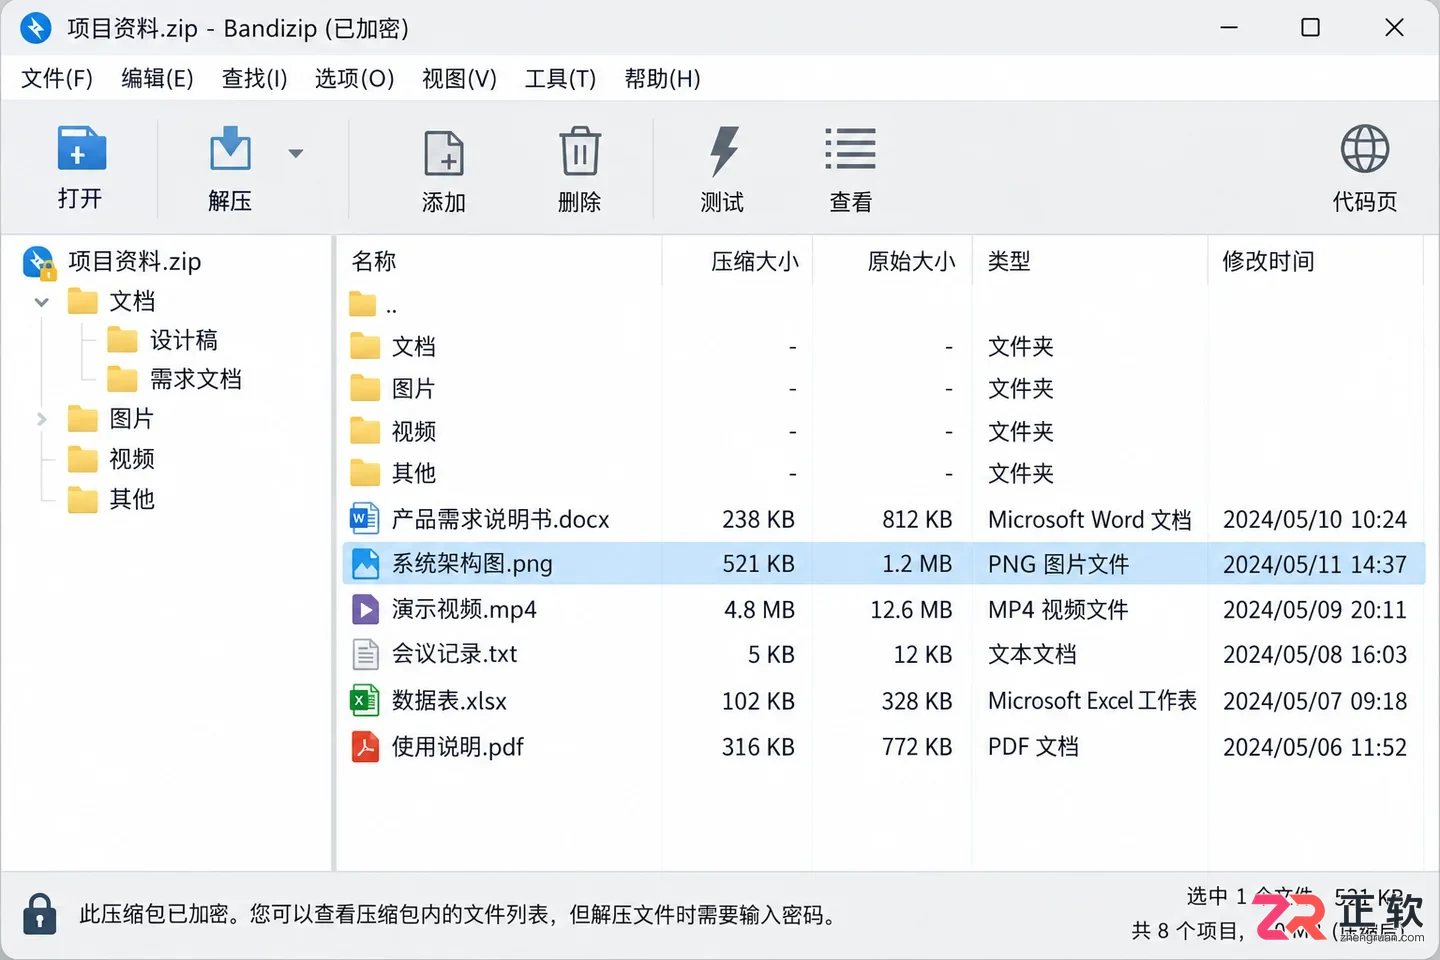Select file name 会议记录.txt

(x=454, y=654)
